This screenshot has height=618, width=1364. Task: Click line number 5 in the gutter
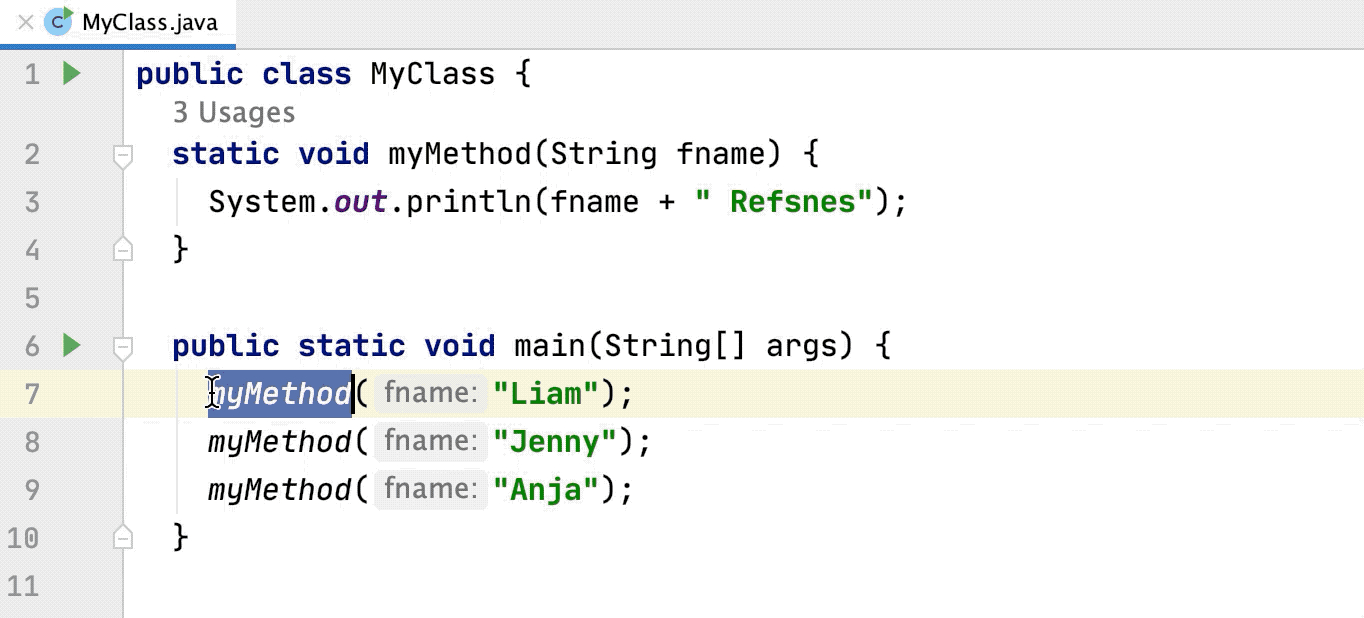pyautogui.click(x=32, y=298)
